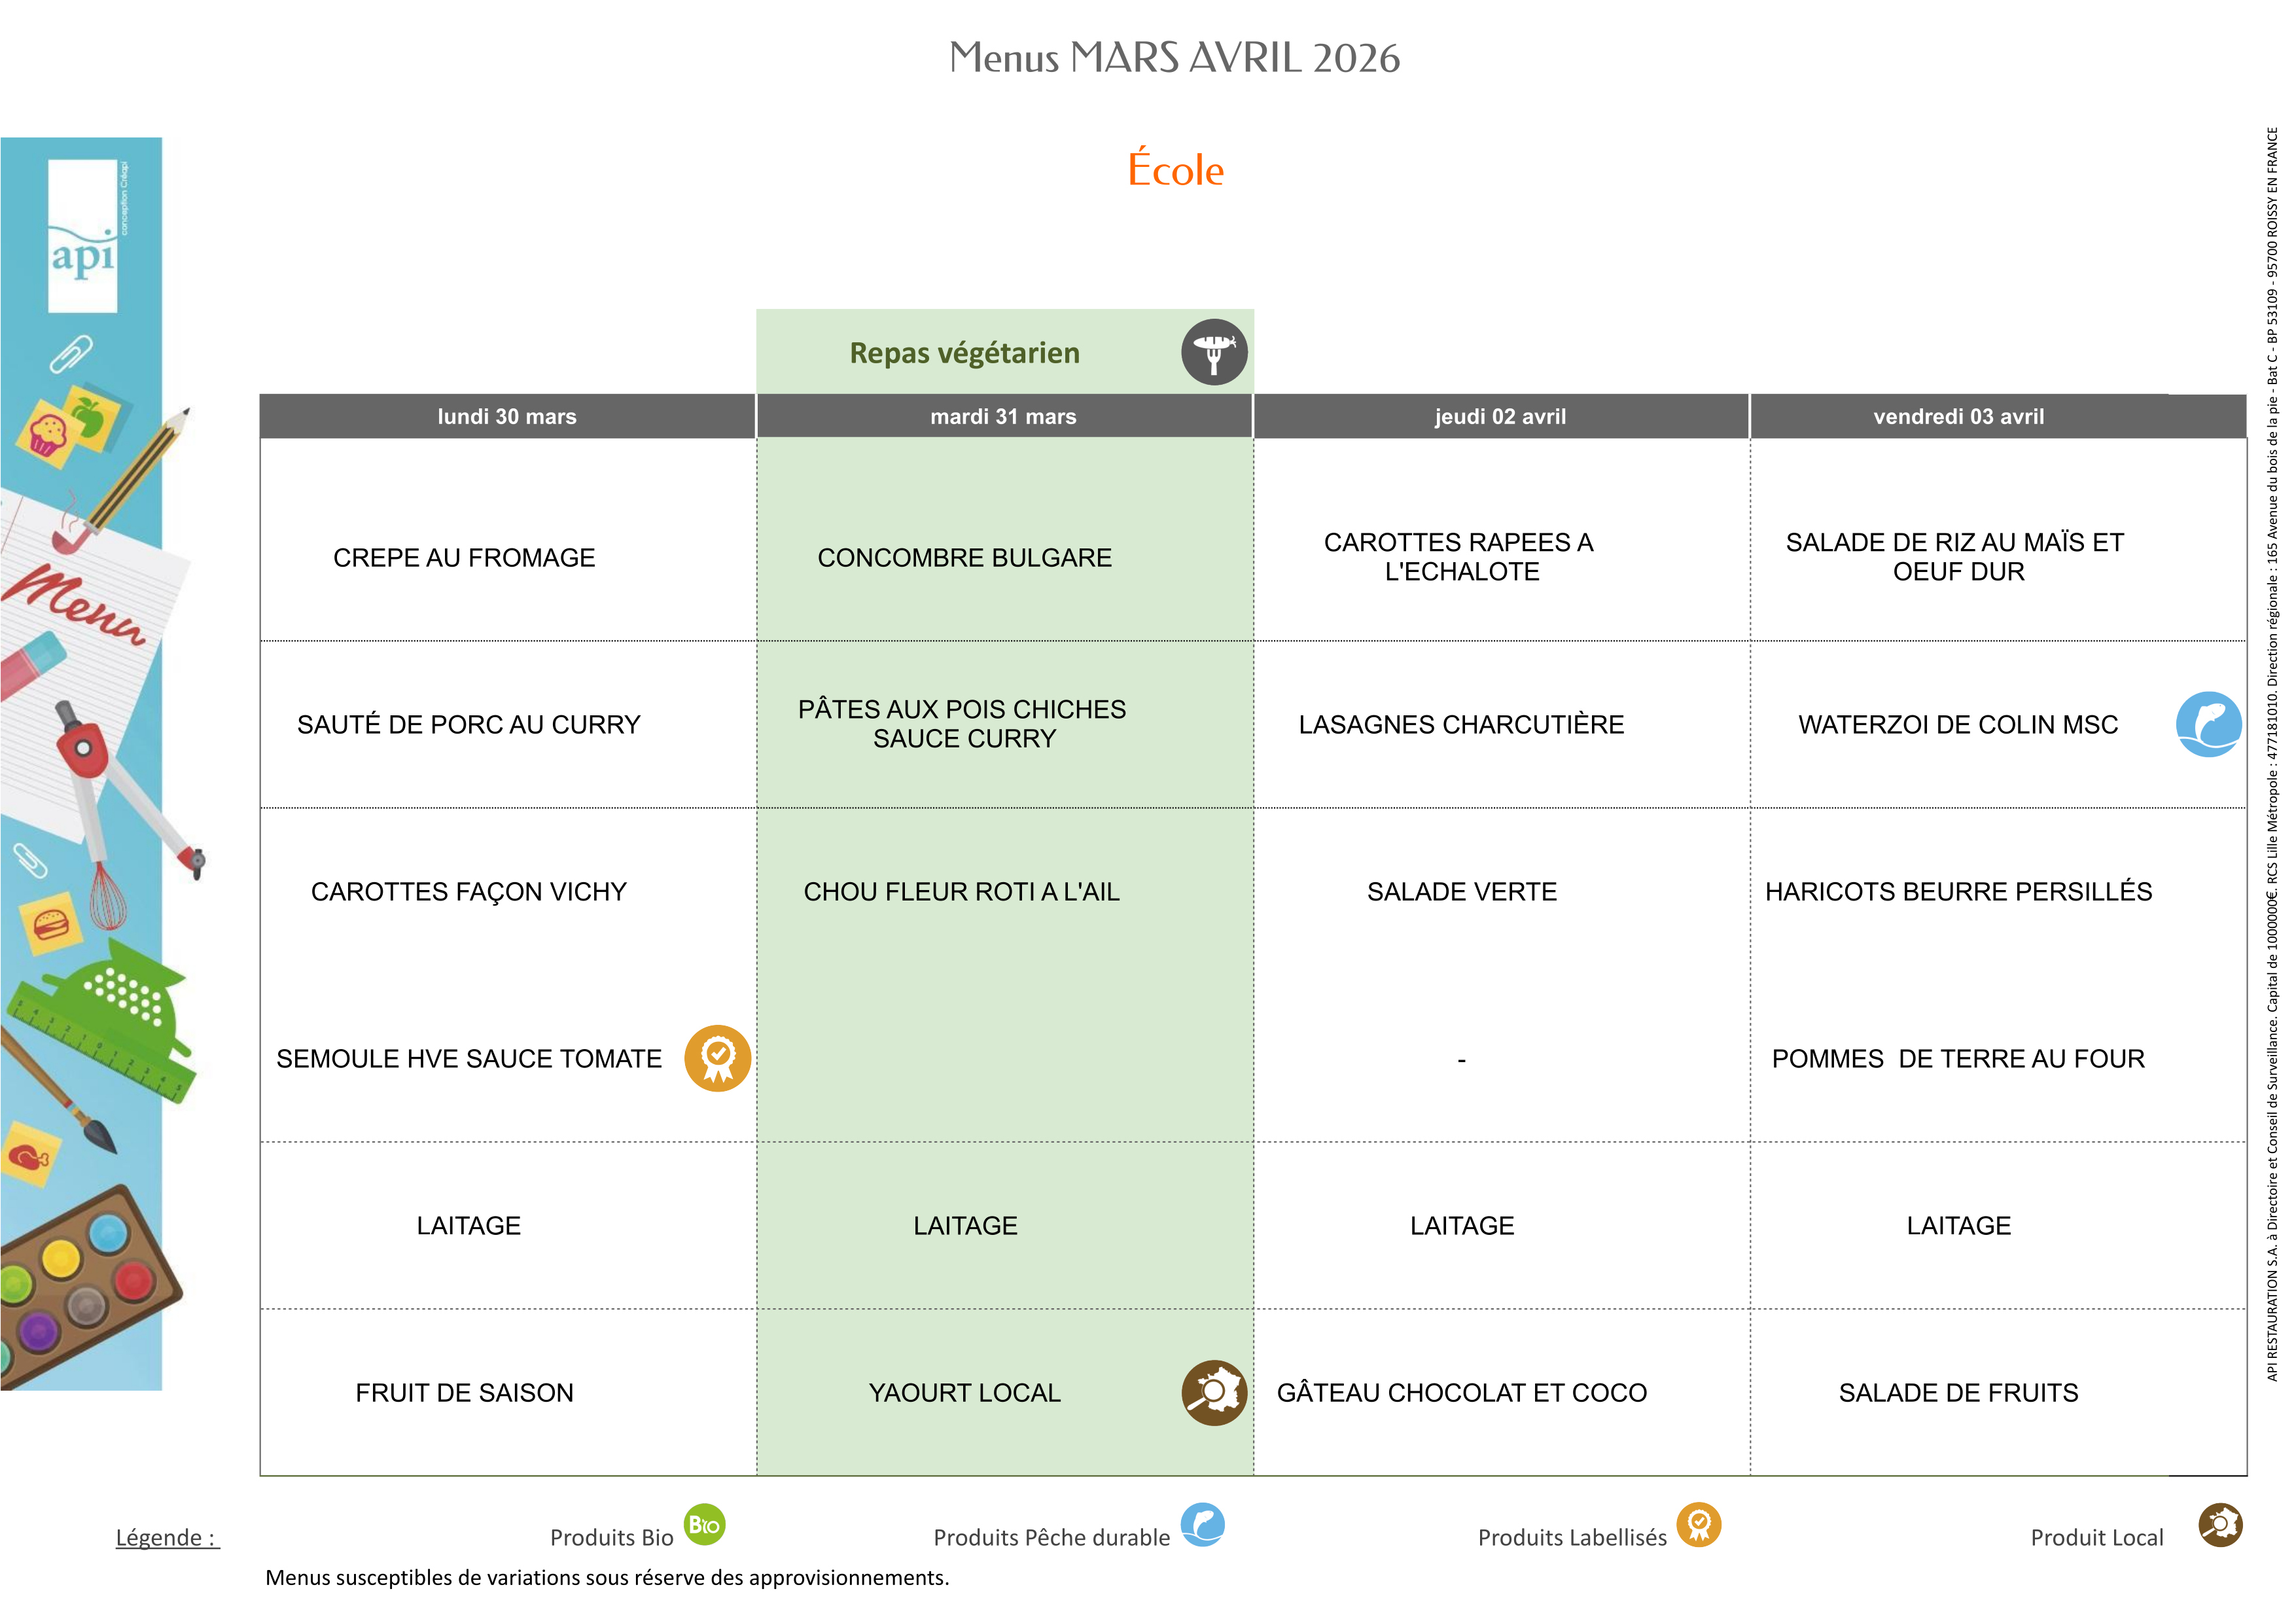The image size is (2296, 1623).
Task: Click the LASAGNES CHARCUTIÈRE menu cell
Action: pyautogui.click(x=1460, y=724)
